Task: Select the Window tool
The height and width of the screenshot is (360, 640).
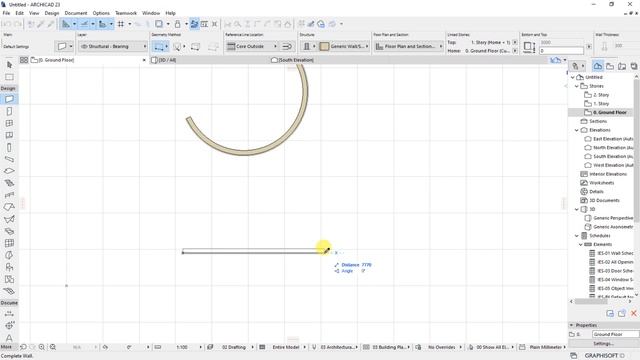Action: click(x=9, y=123)
